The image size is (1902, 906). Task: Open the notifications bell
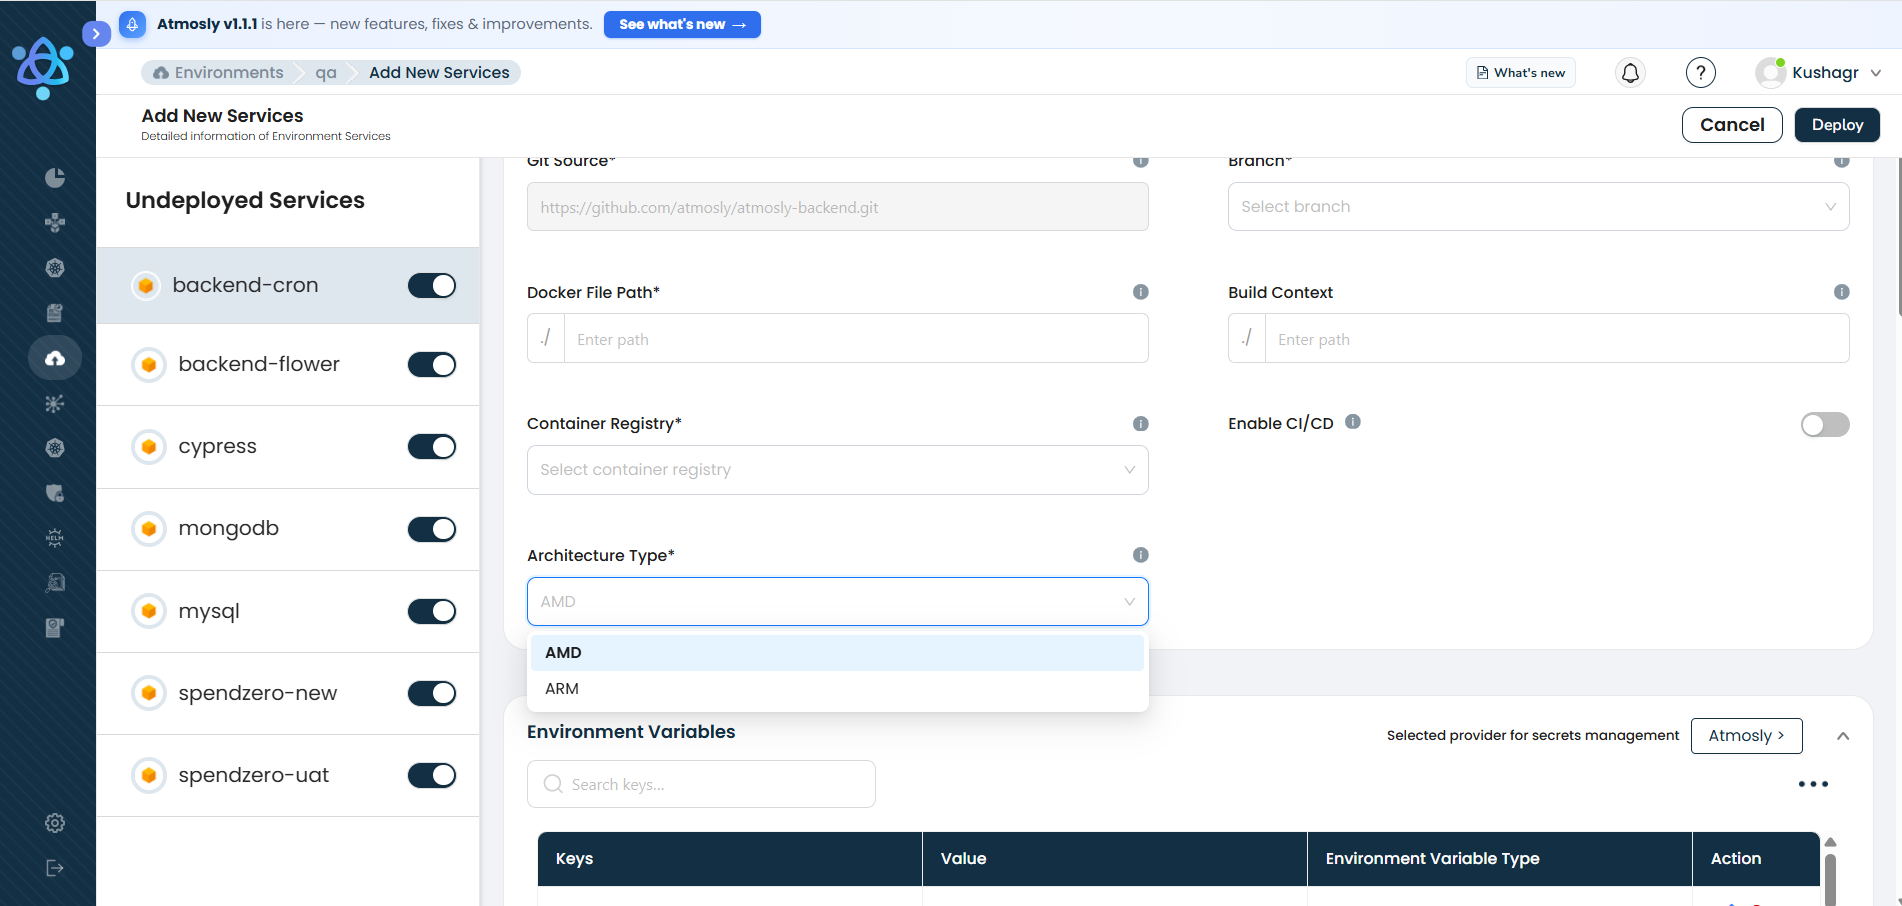click(1630, 72)
